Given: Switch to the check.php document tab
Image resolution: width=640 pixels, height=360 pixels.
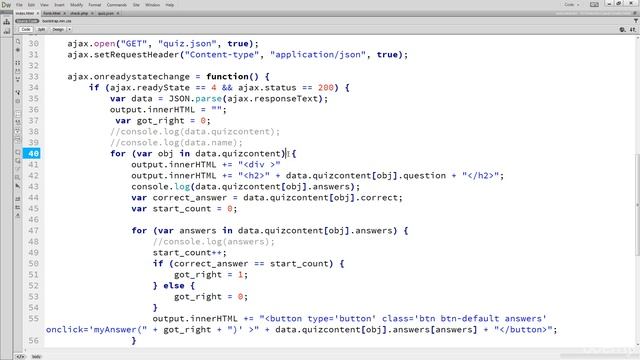Looking at the screenshot, I should [x=79, y=13].
